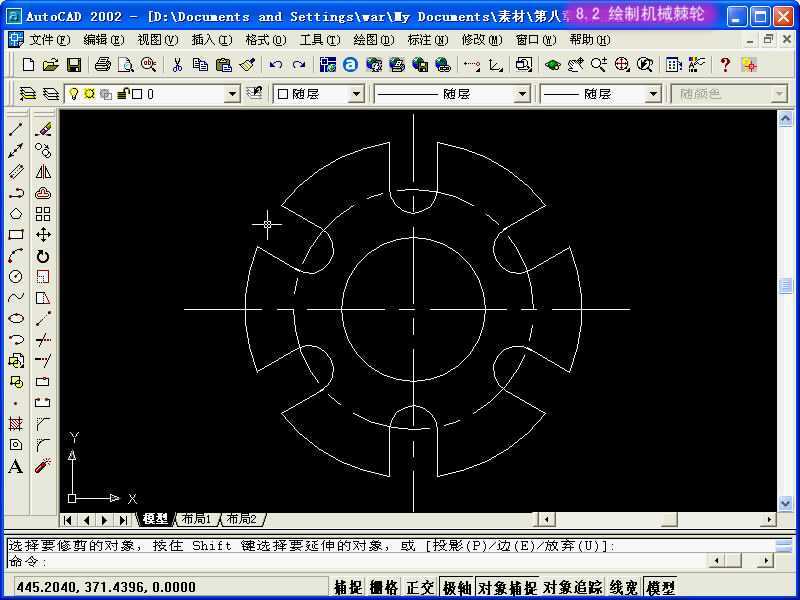Toggle 对象捕捉 object snap in status bar

[x=507, y=587]
